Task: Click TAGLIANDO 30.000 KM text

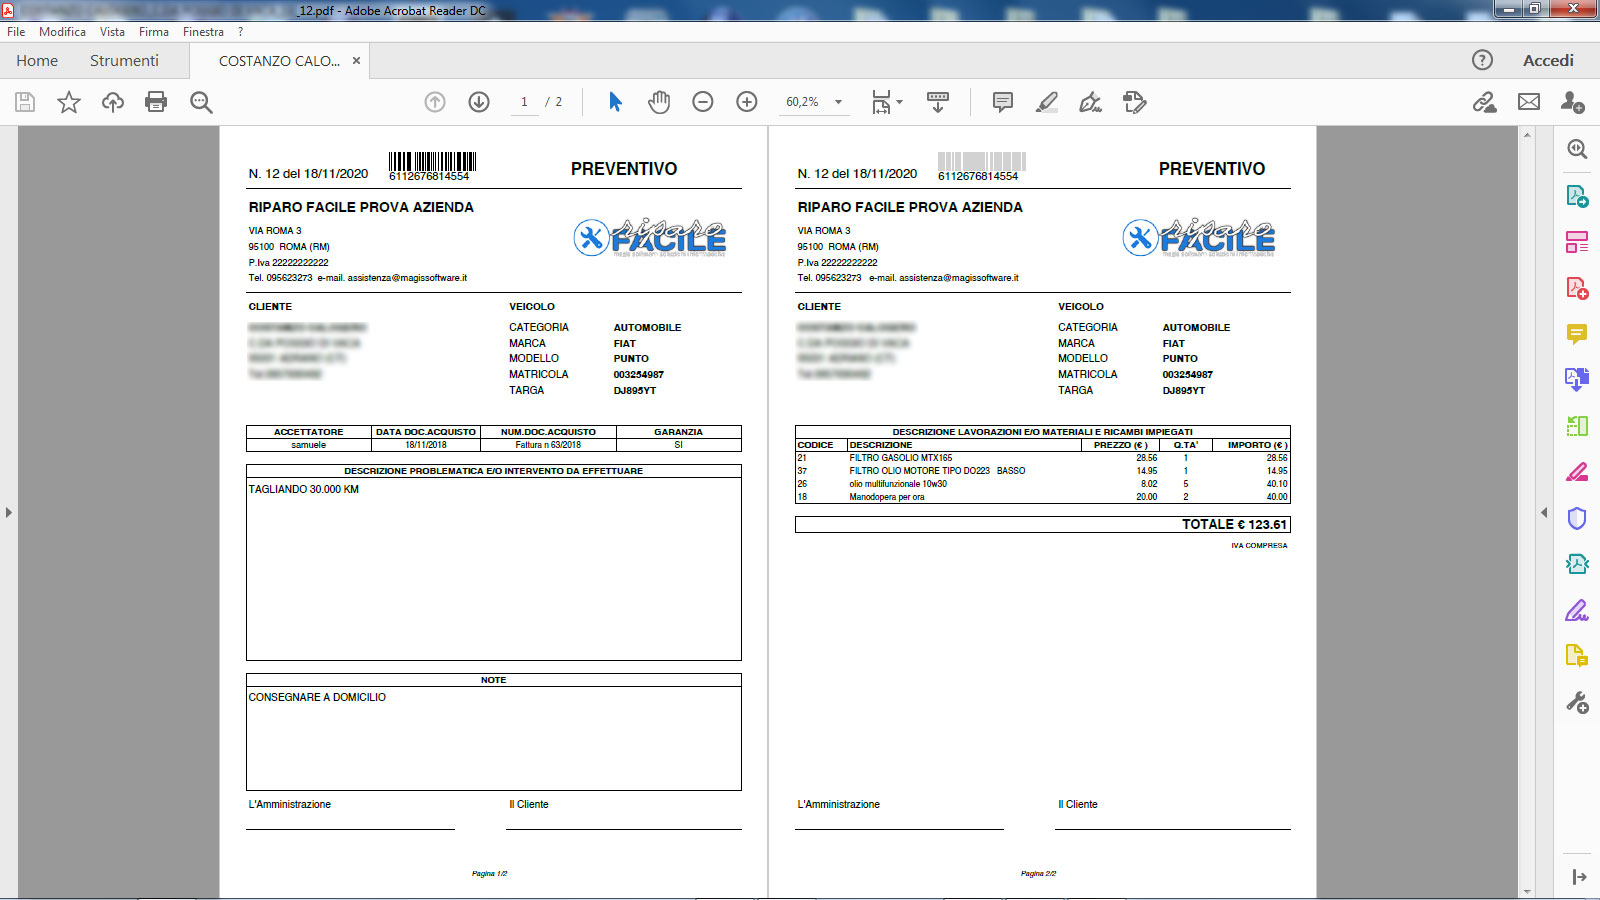Action: (303, 489)
